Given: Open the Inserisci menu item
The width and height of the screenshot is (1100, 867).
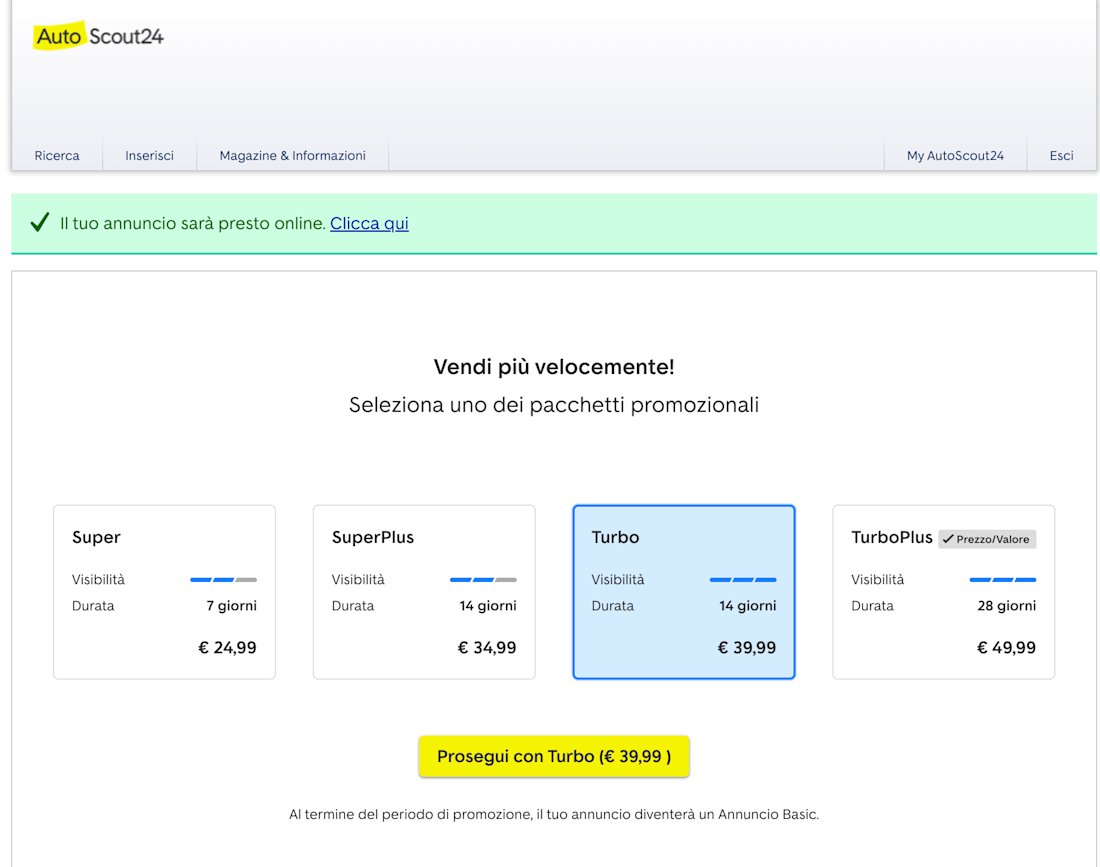Looking at the screenshot, I should click(149, 155).
